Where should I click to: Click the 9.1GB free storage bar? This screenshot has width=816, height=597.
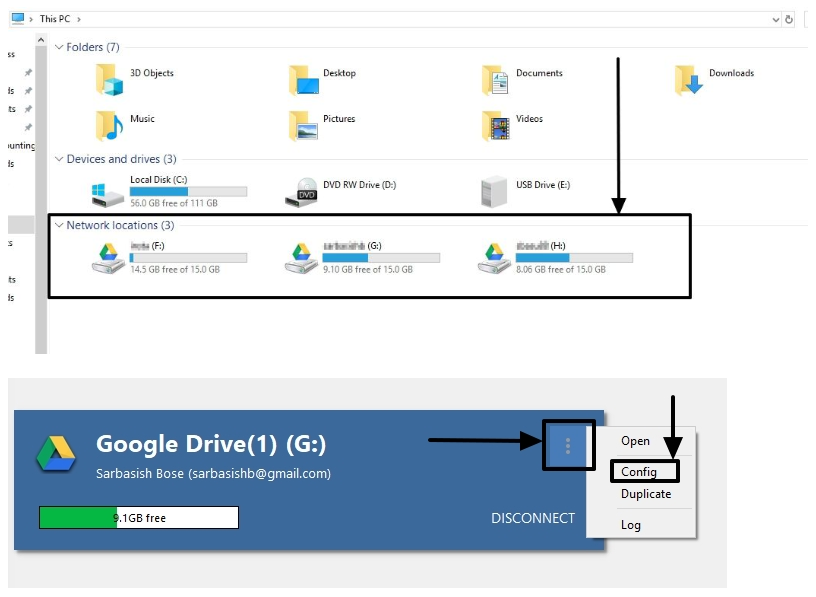139,517
